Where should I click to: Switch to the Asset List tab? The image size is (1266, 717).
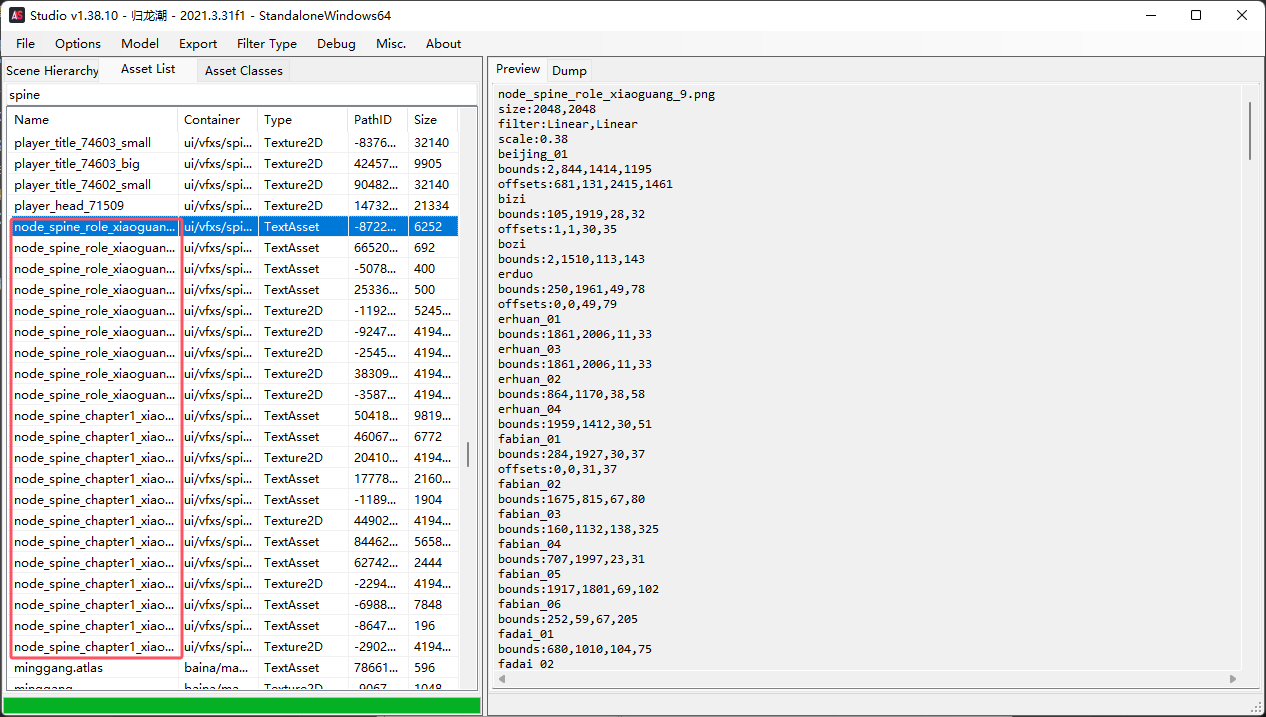click(x=148, y=69)
